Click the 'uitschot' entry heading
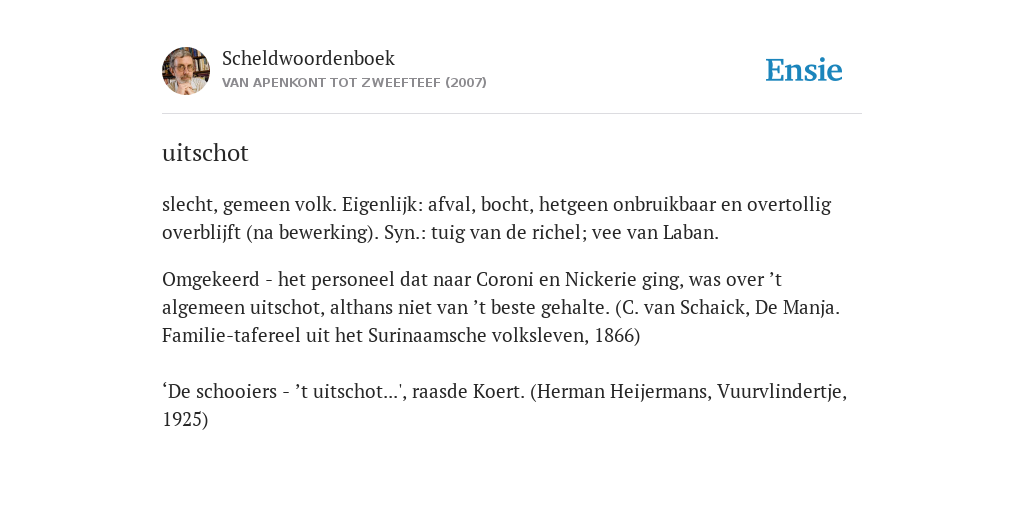This screenshot has height=512, width=1024. tap(205, 153)
